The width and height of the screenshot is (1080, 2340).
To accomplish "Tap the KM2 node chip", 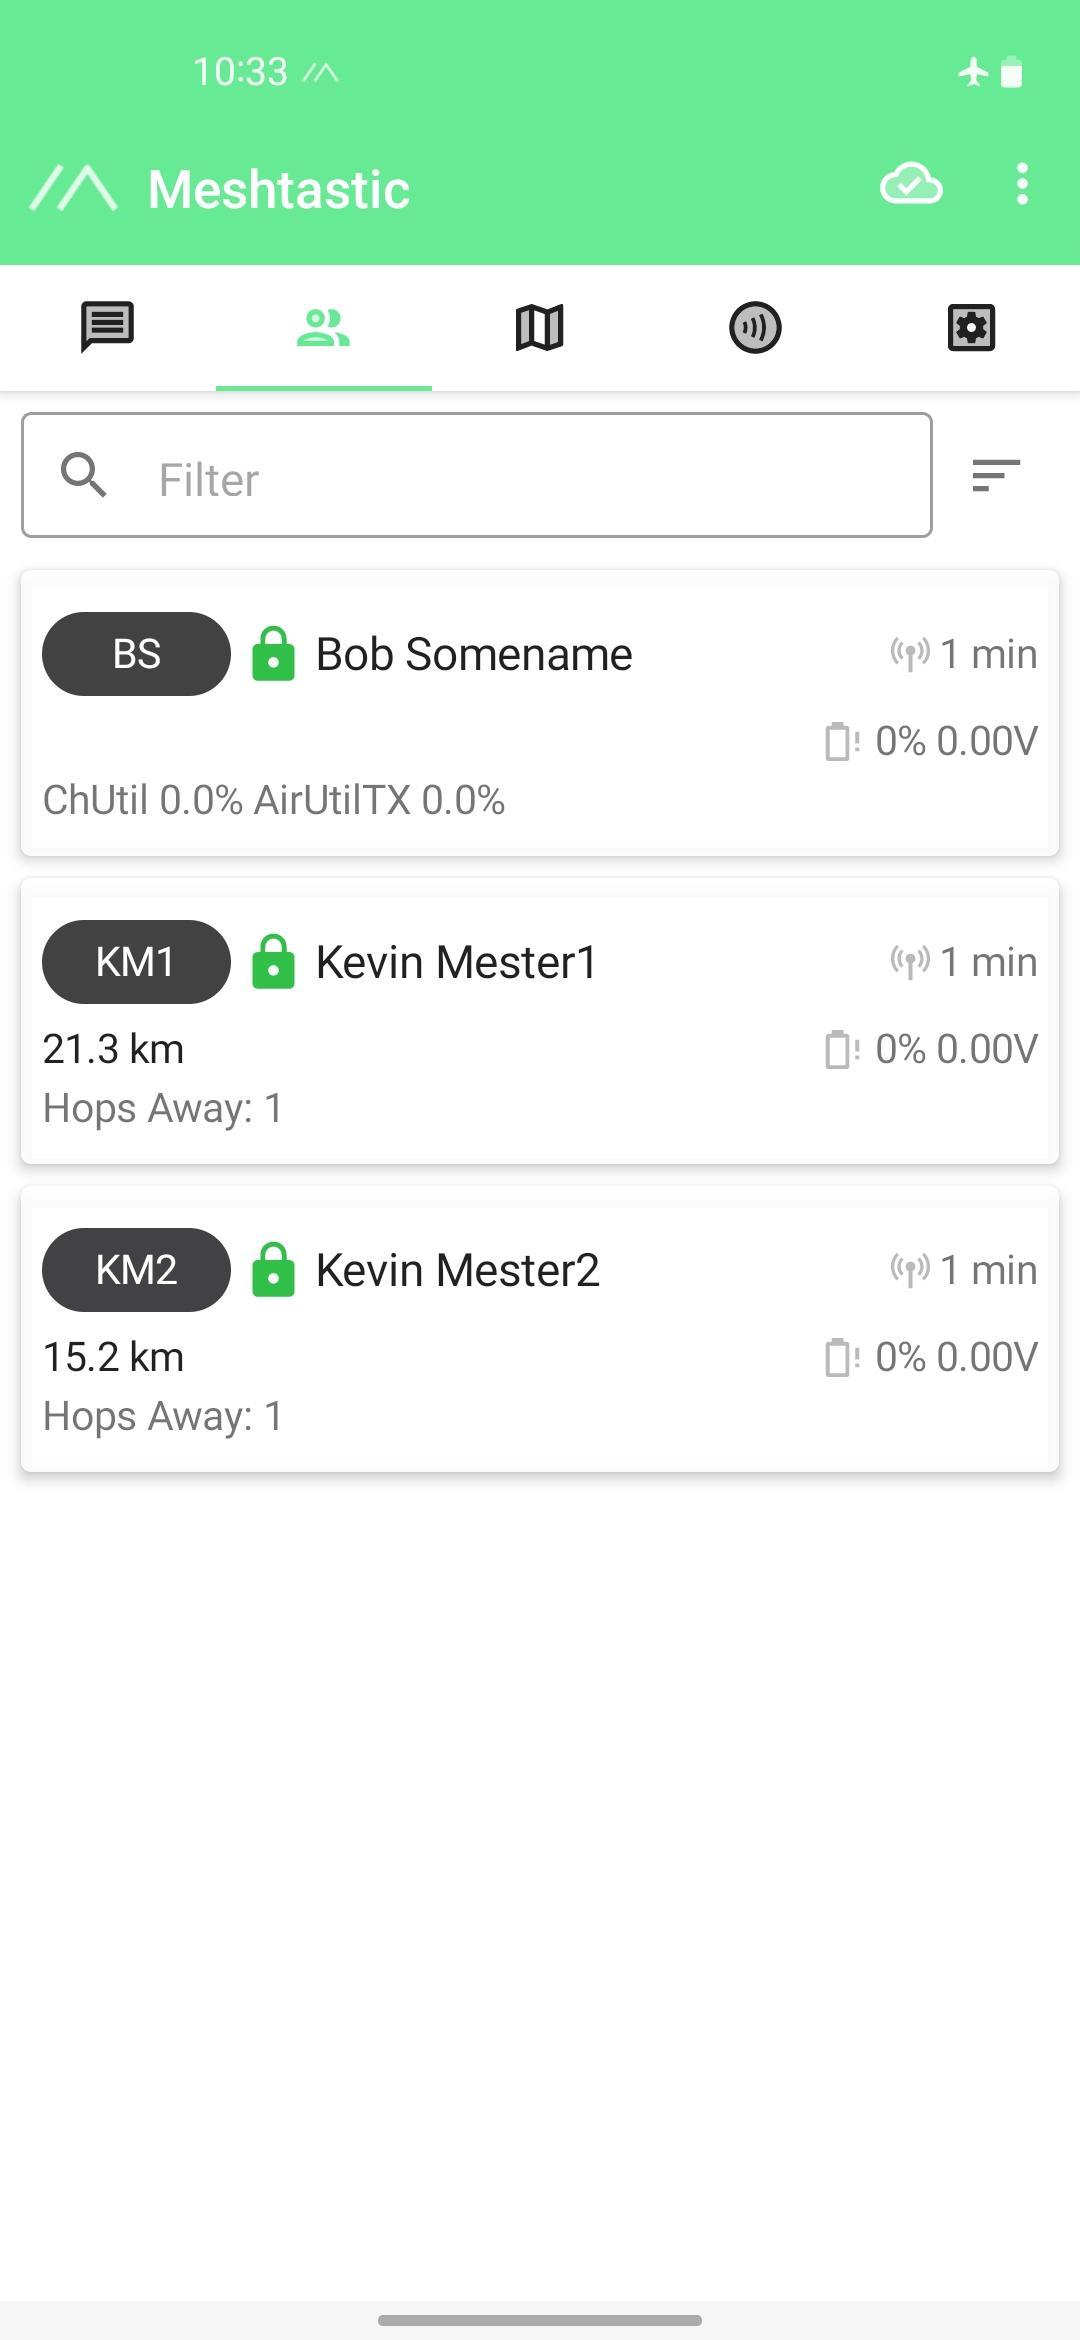I will tap(136, 1270).
